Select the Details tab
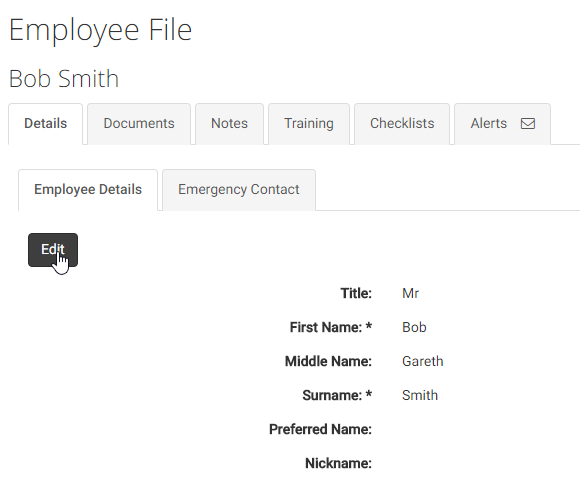This screenshot has width=580, height=481. click(45, 124)
